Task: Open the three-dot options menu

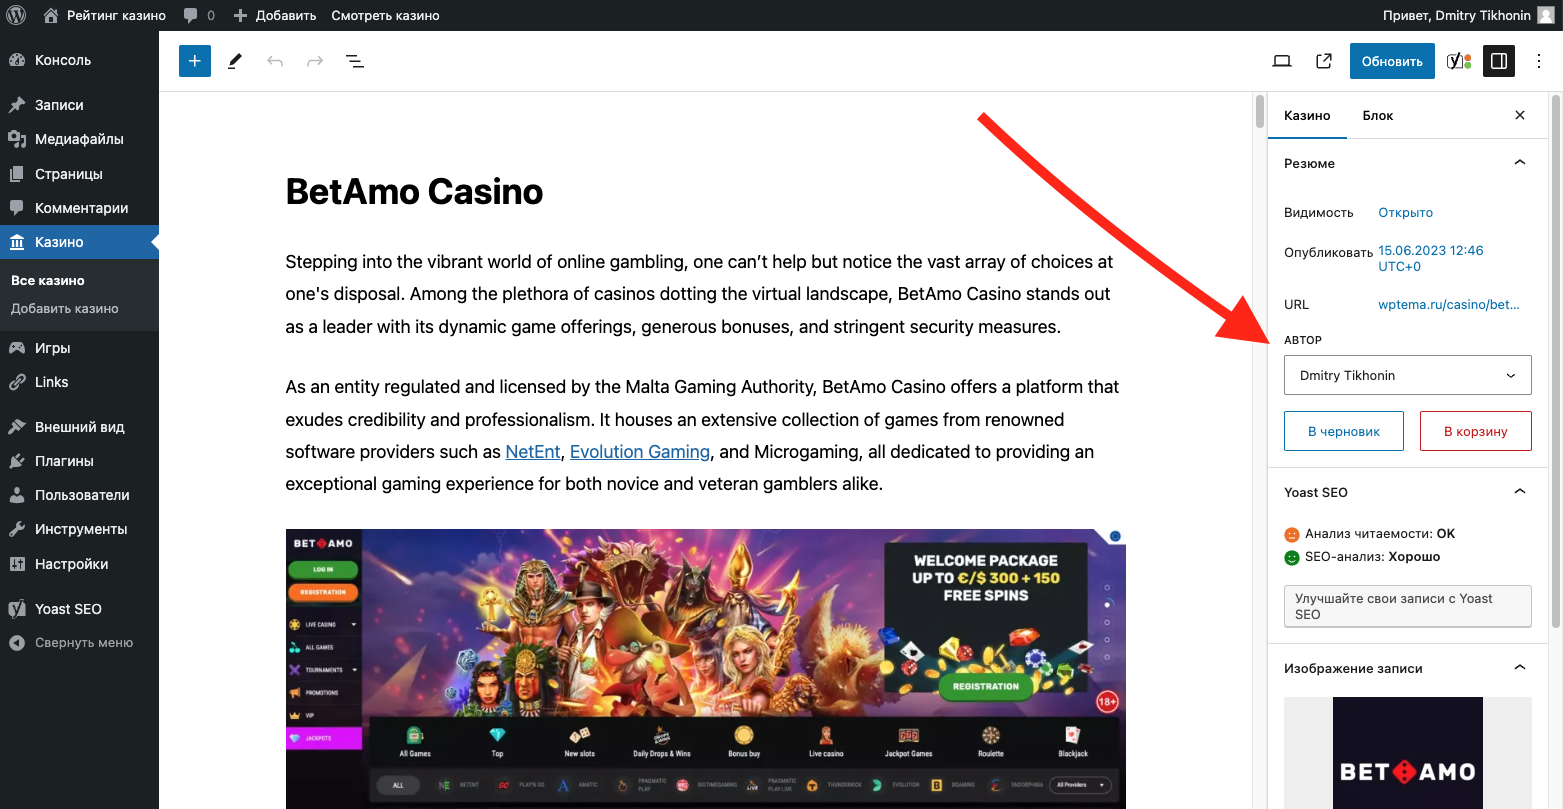Action: (x=1539, y=61)
